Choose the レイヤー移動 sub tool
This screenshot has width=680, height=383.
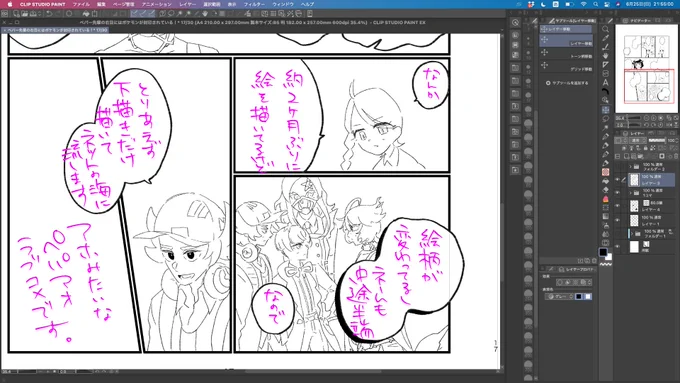pos(566,41)
